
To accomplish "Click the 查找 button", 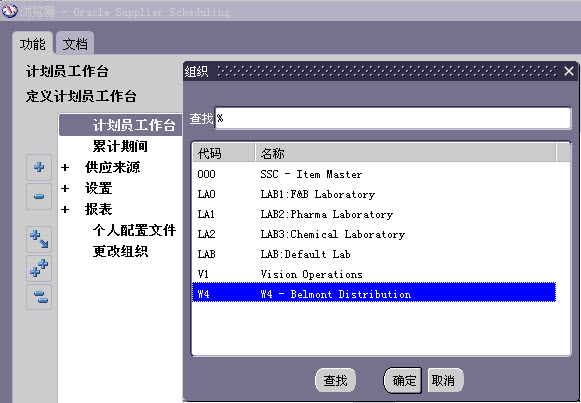I will tap(335, 380).
